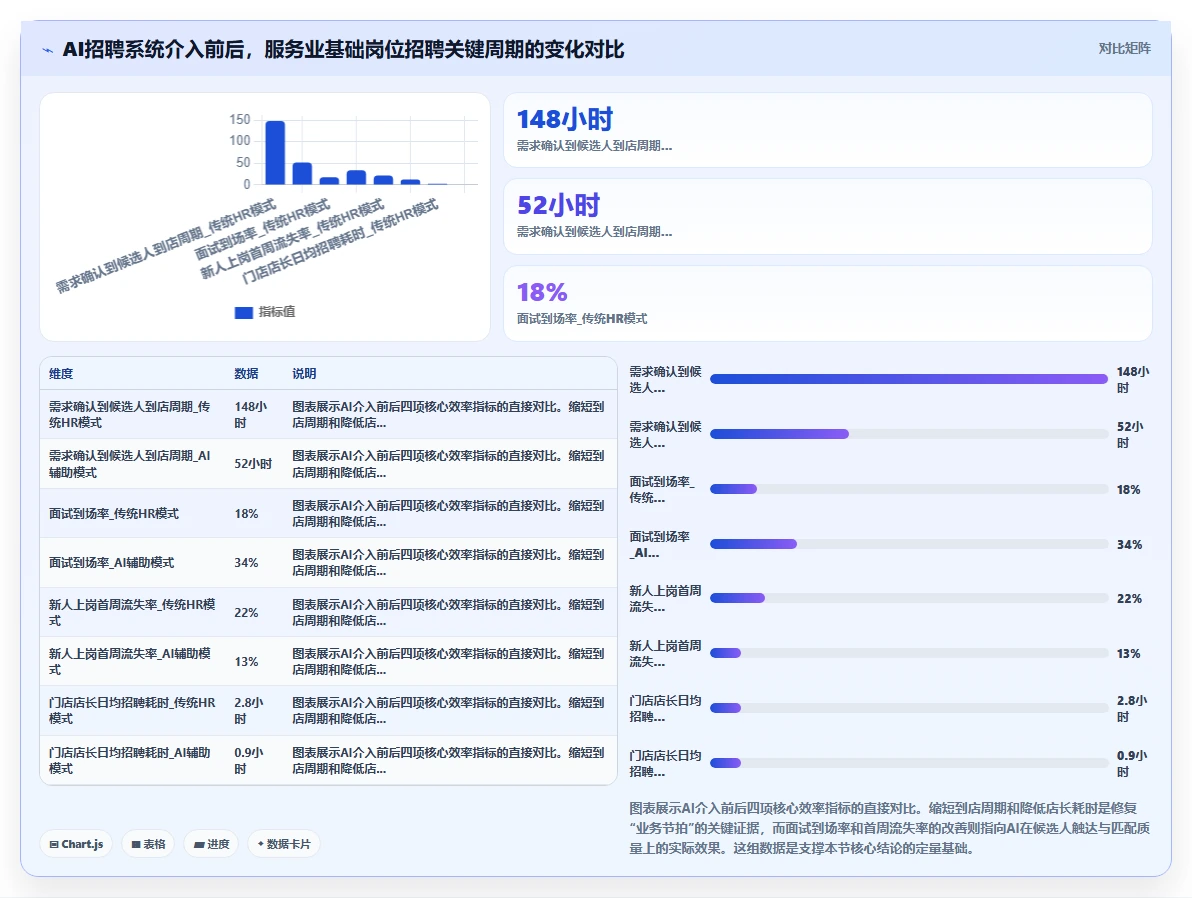Click the 100 y-axis tick label
The width and height of the screenshot is (1192, 898).
pyautogui.click(x=239, y=141)
